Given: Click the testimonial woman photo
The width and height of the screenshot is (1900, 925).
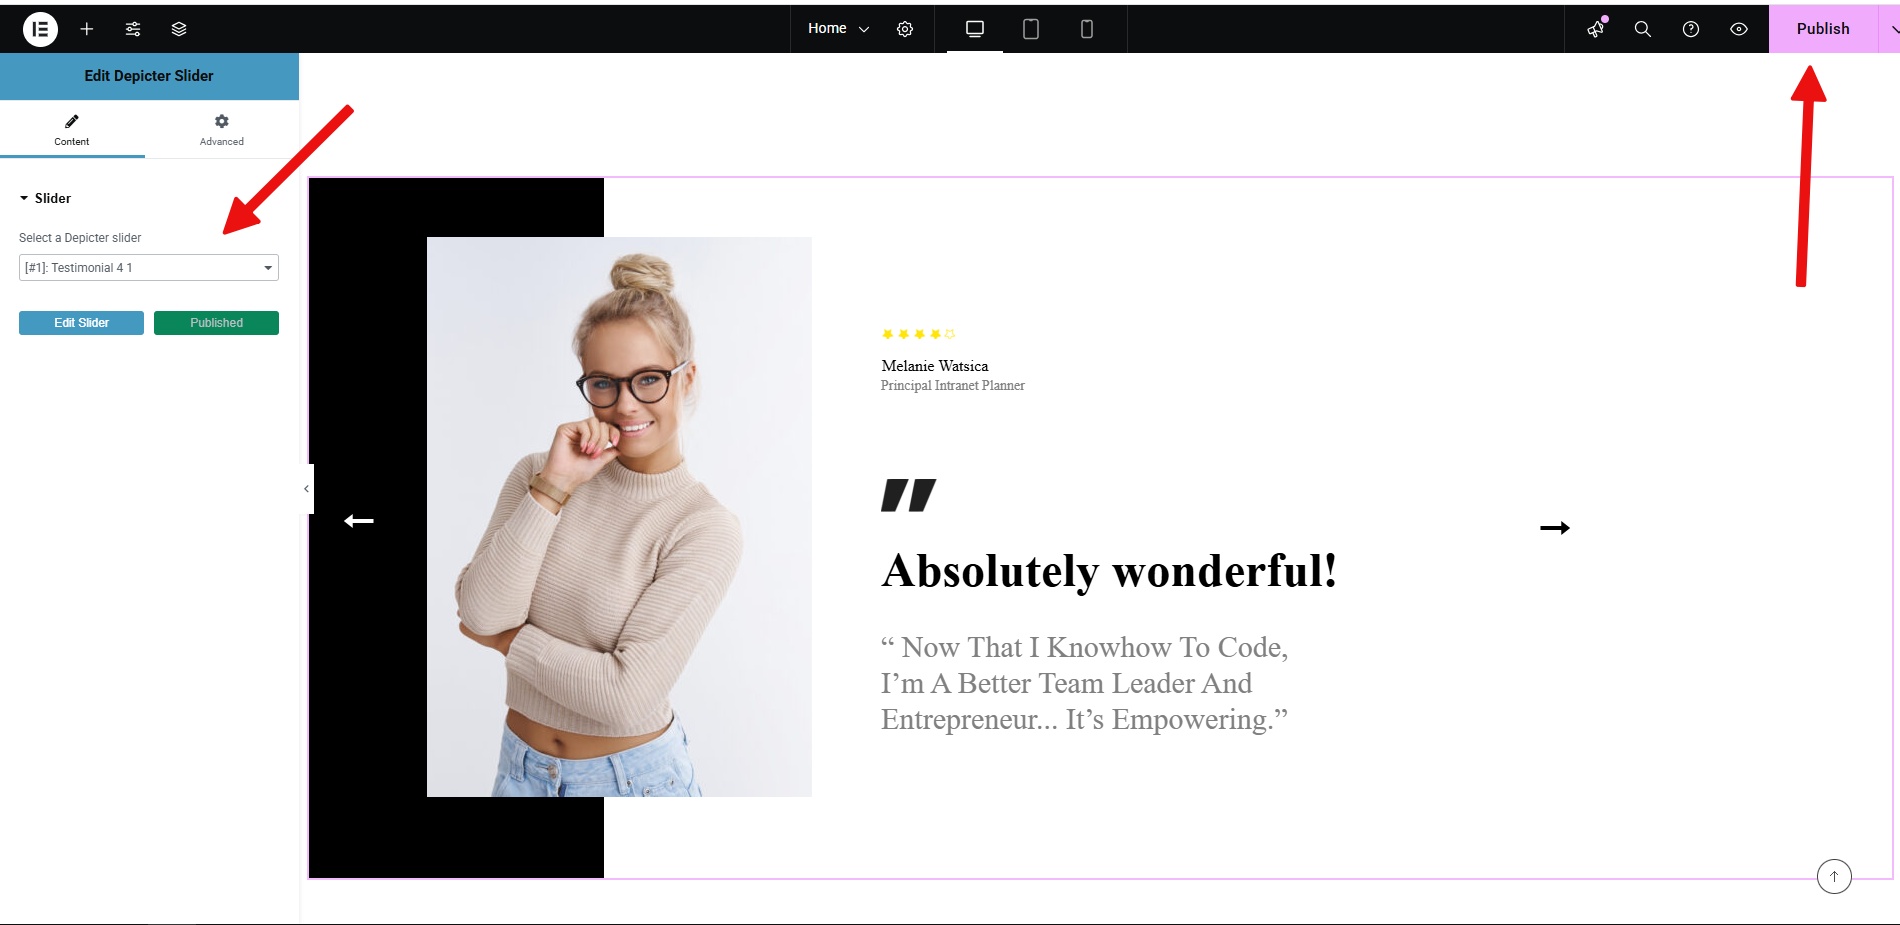Looking at the screenshot, I should click(619, 517).
